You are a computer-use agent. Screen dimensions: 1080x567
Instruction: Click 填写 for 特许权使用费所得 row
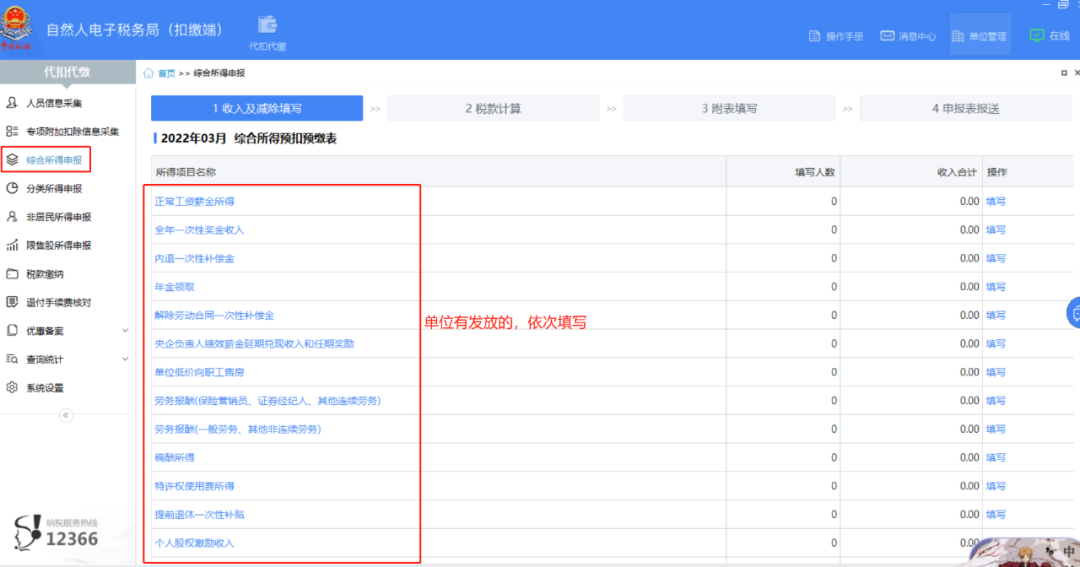pyautogui.click(x=996, y=486)
